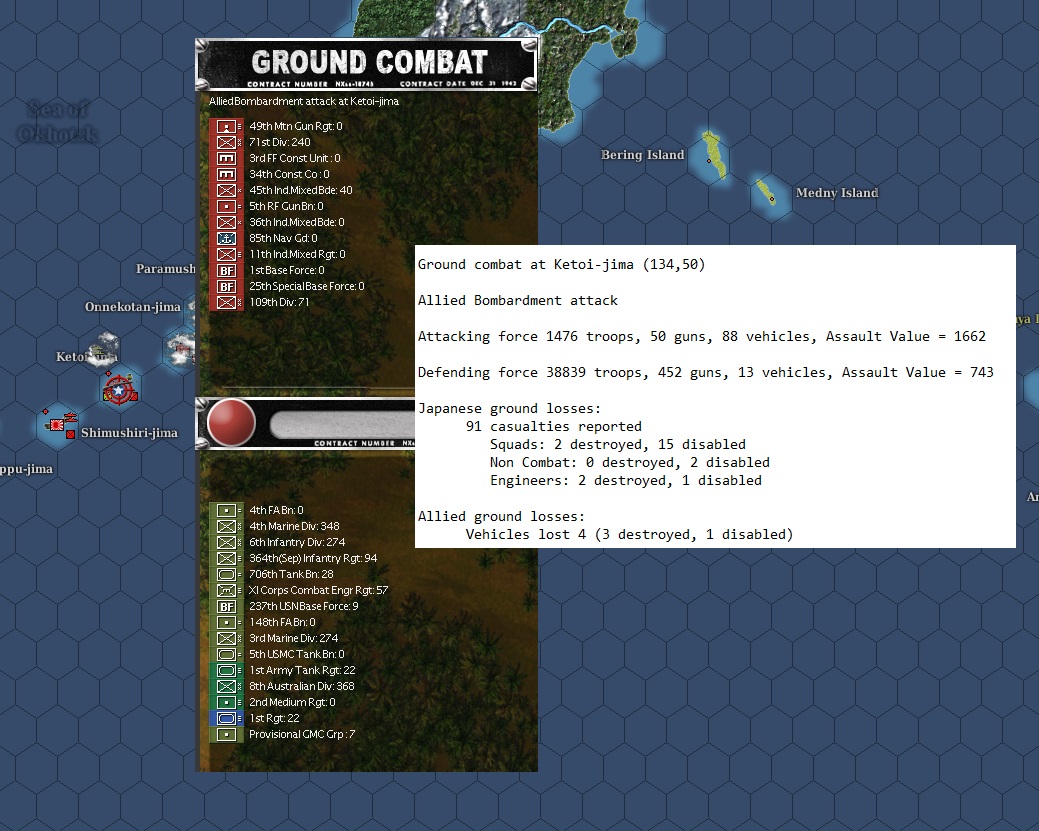Click the 'Attacking force 1476 troops' report line
Viewport: 1039px width, 831px height.
702,337
